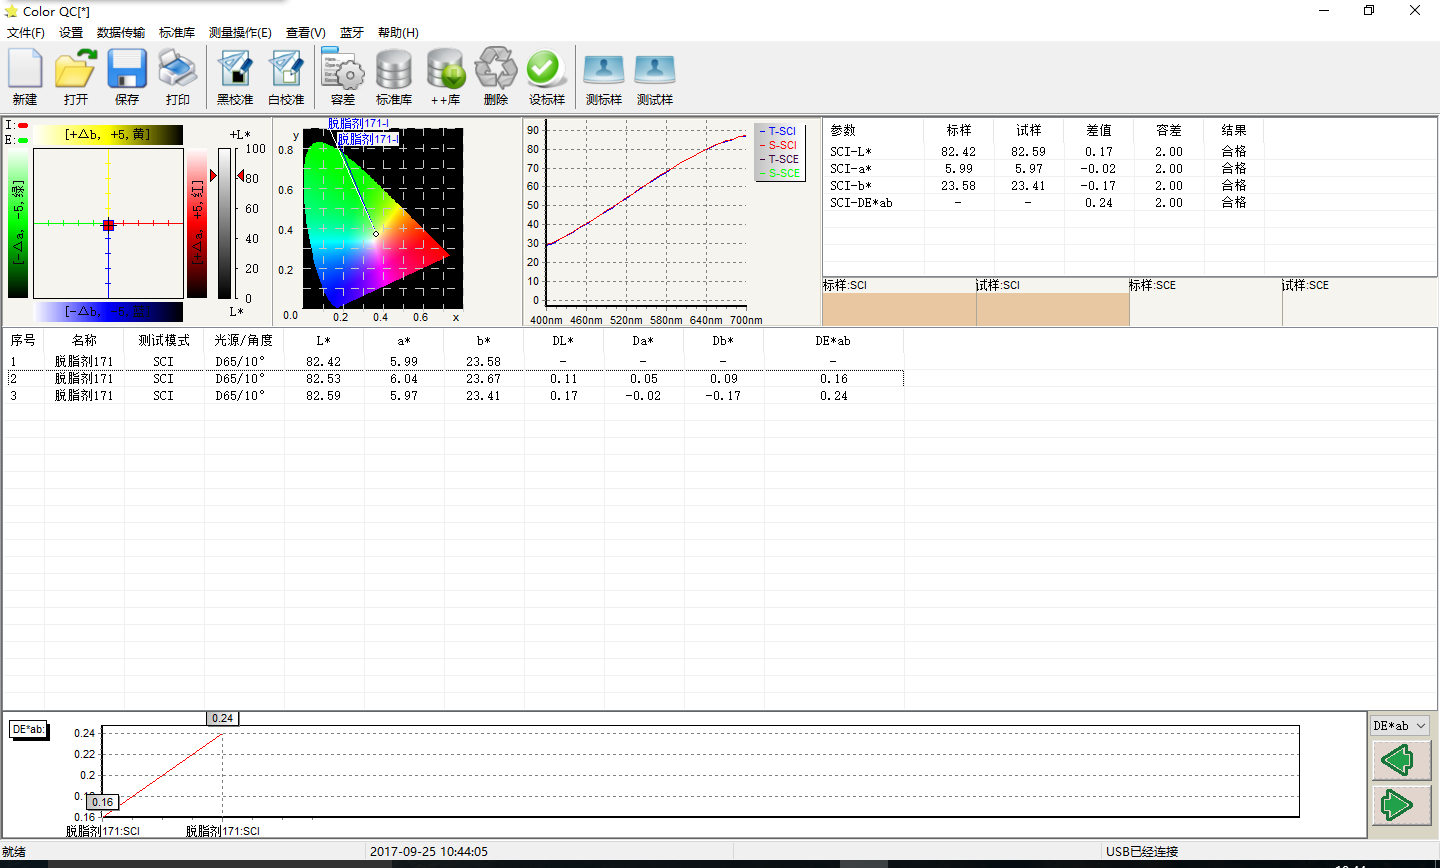Open the 蓝牙 menu
1440x868 pixels.
click(352, 33)
